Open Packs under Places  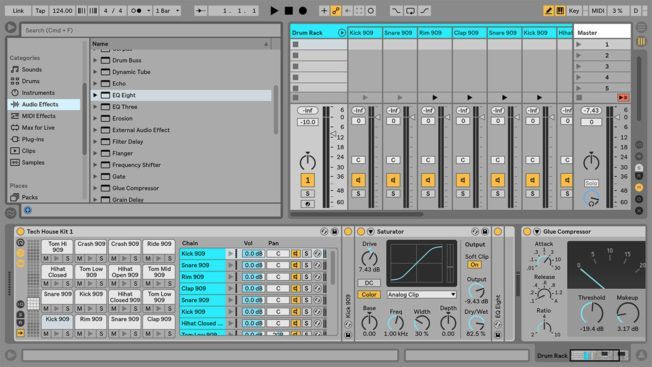click(x=30, y=197)
